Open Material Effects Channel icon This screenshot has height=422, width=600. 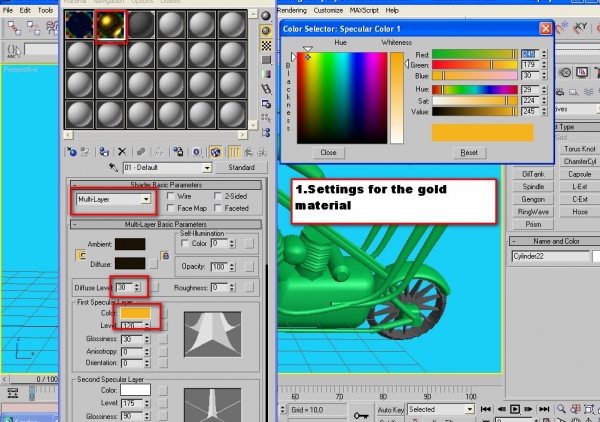tap(197, 152)
